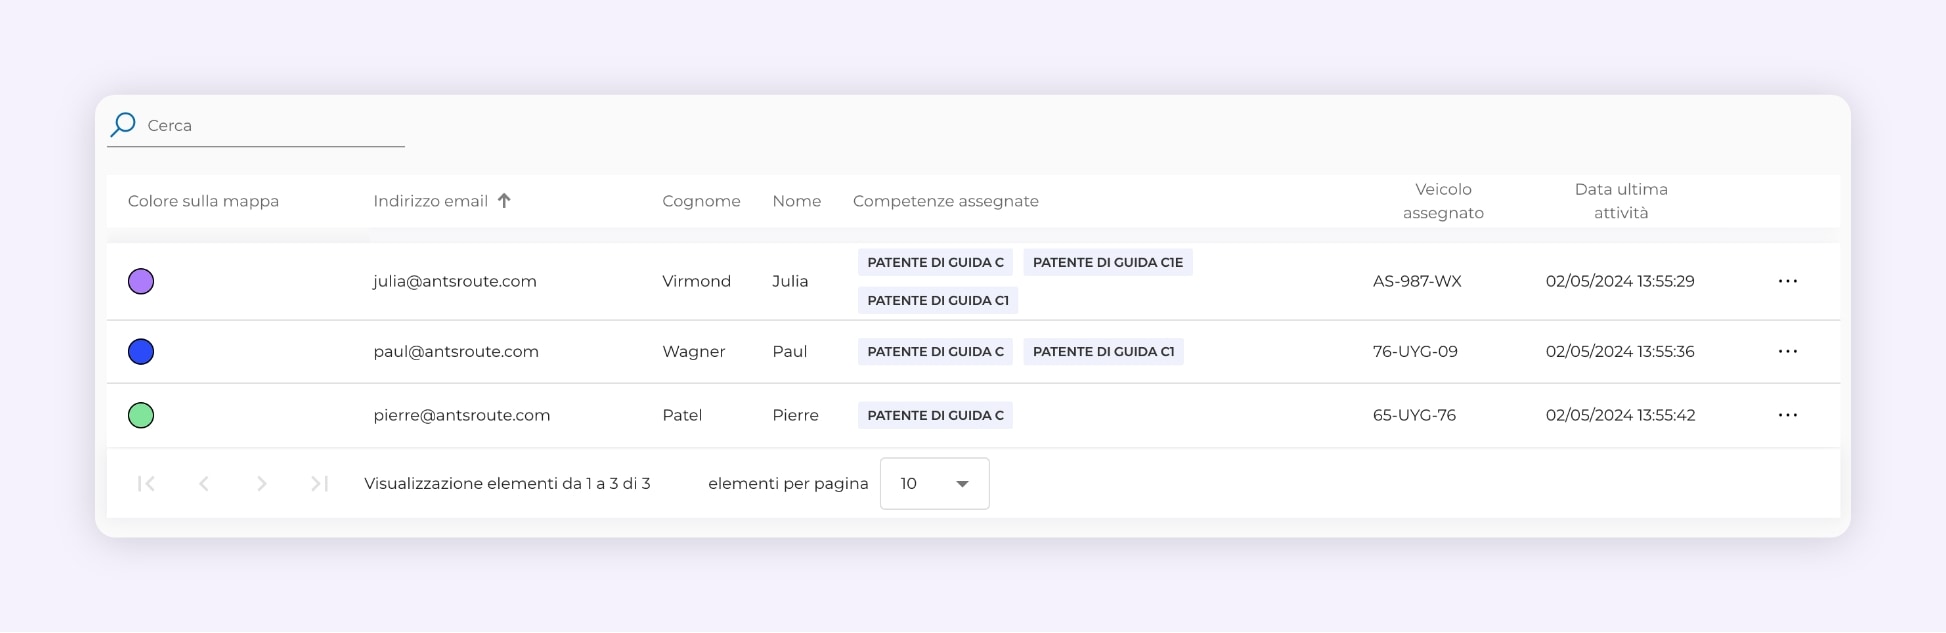Image resolution: width=1946 pixels, height=633 pixels.
Task: Sort by the Cognome column header
Action: [x=701, y=201]
